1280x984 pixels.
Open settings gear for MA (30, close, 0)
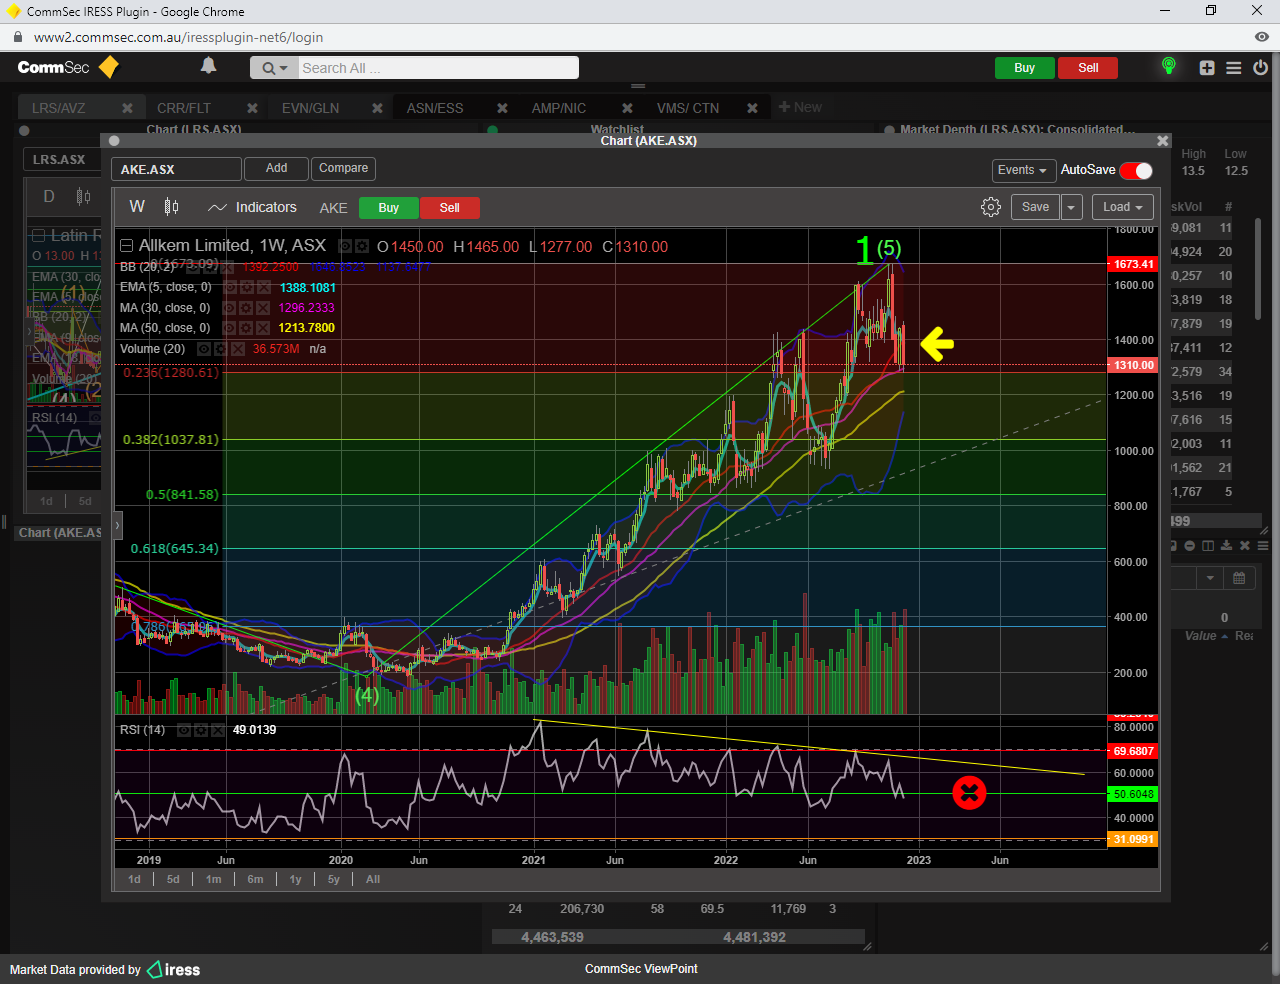246,308
